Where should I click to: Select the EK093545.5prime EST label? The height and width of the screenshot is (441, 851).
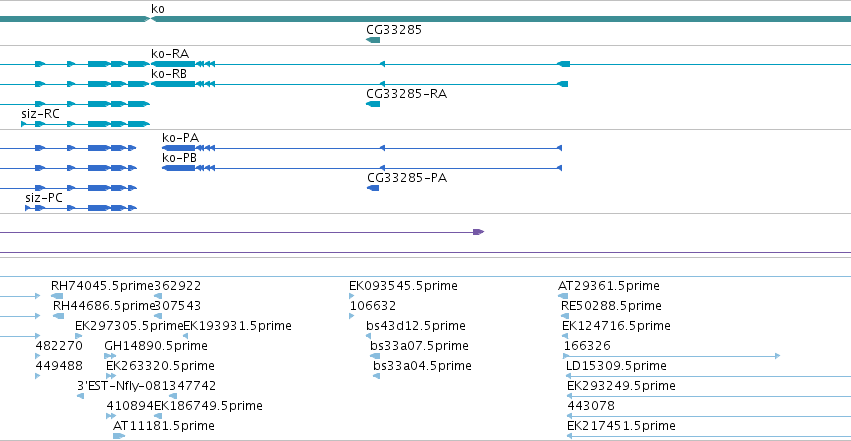[x=403, y=286]
